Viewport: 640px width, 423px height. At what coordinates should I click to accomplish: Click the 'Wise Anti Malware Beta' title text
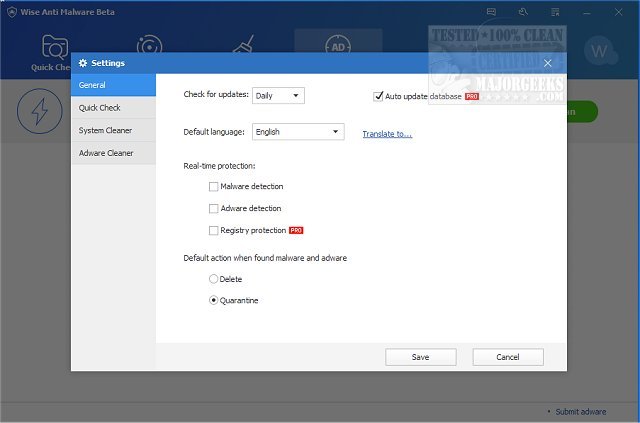[x=67, y=12]
